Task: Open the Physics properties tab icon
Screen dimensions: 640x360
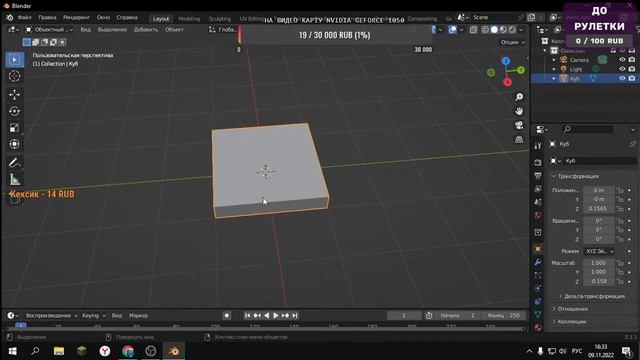Action: [538, 288]
